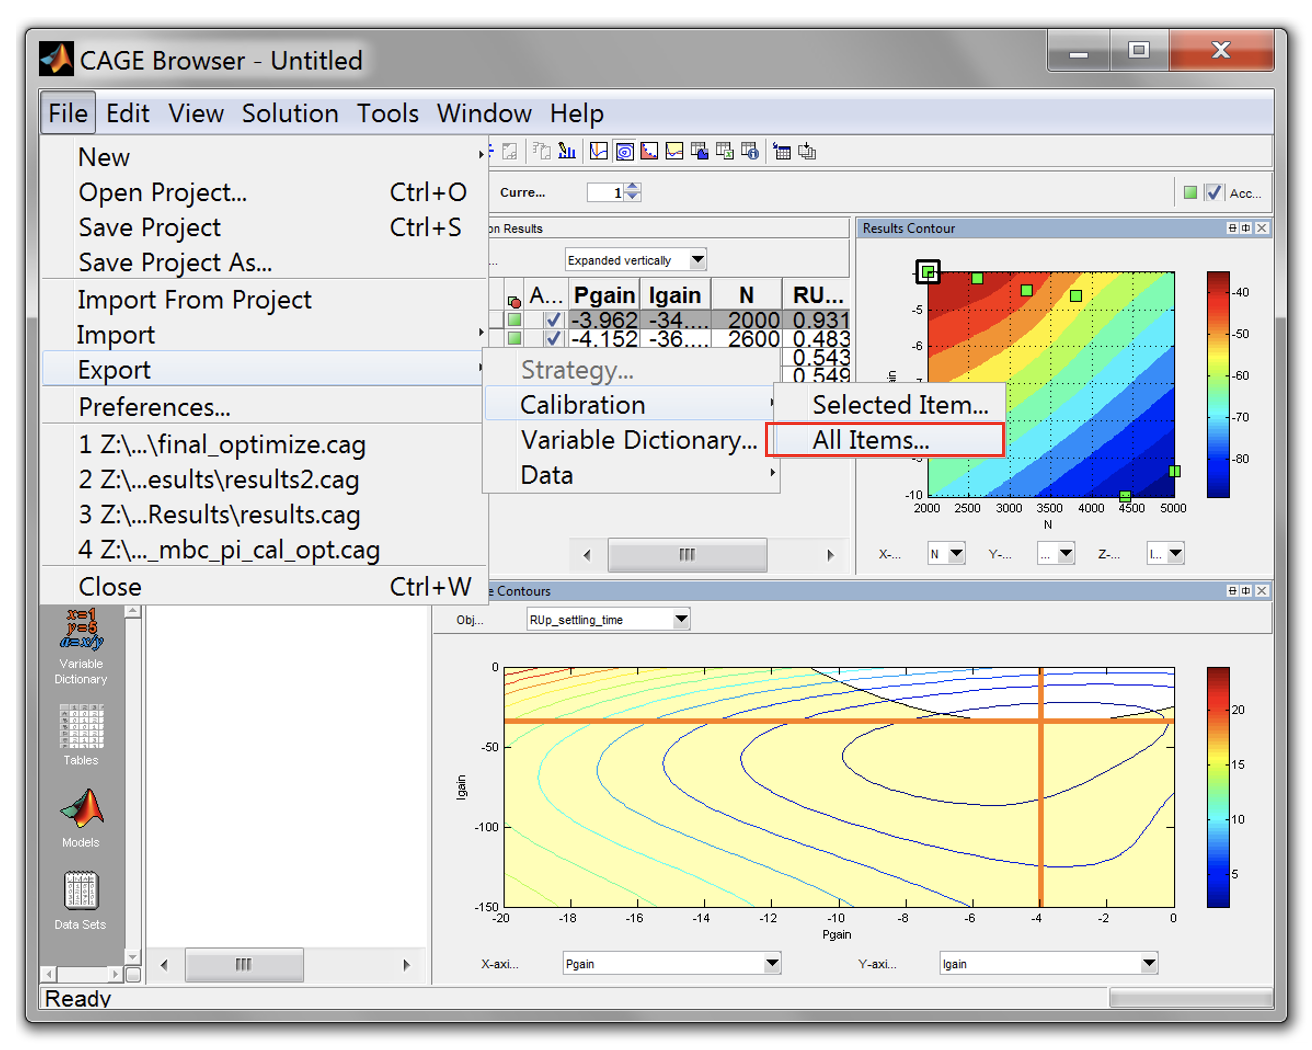
Task: Click green square in the -3.962 row
Action: click(x=514, y=320)
